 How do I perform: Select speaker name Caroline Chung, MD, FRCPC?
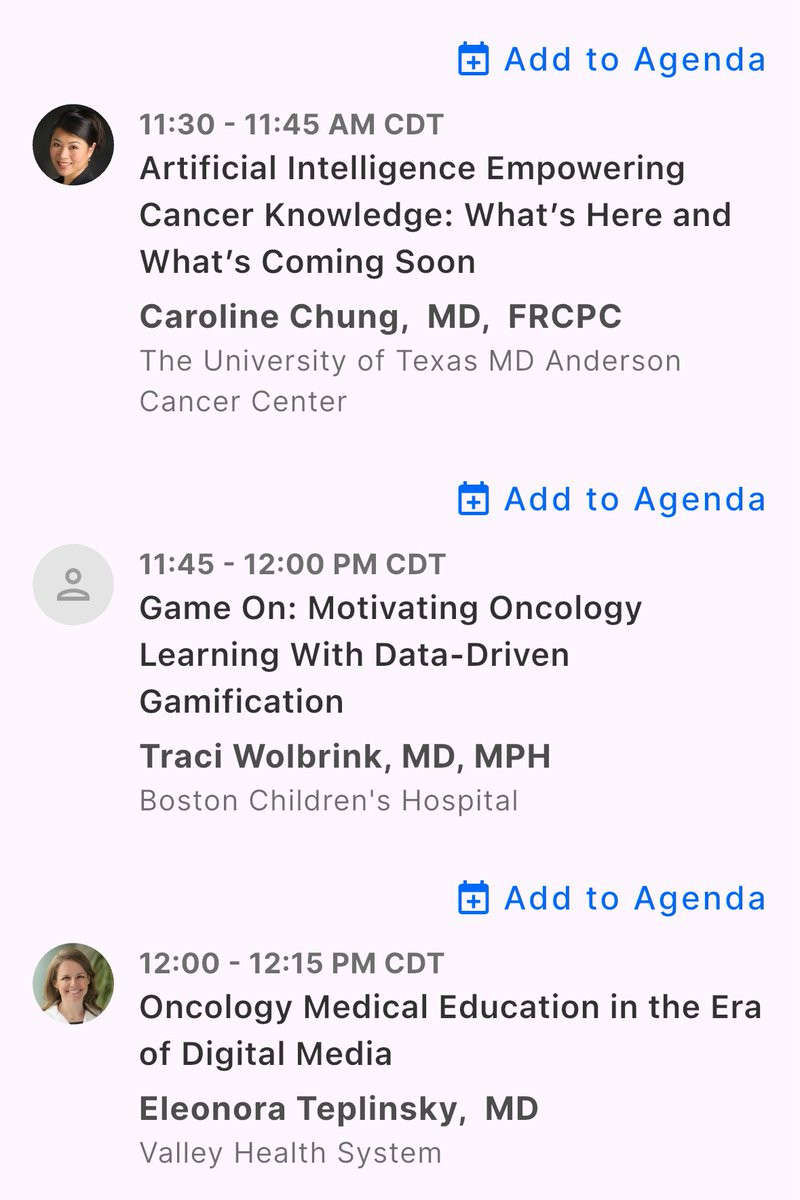tap(381, 316)
